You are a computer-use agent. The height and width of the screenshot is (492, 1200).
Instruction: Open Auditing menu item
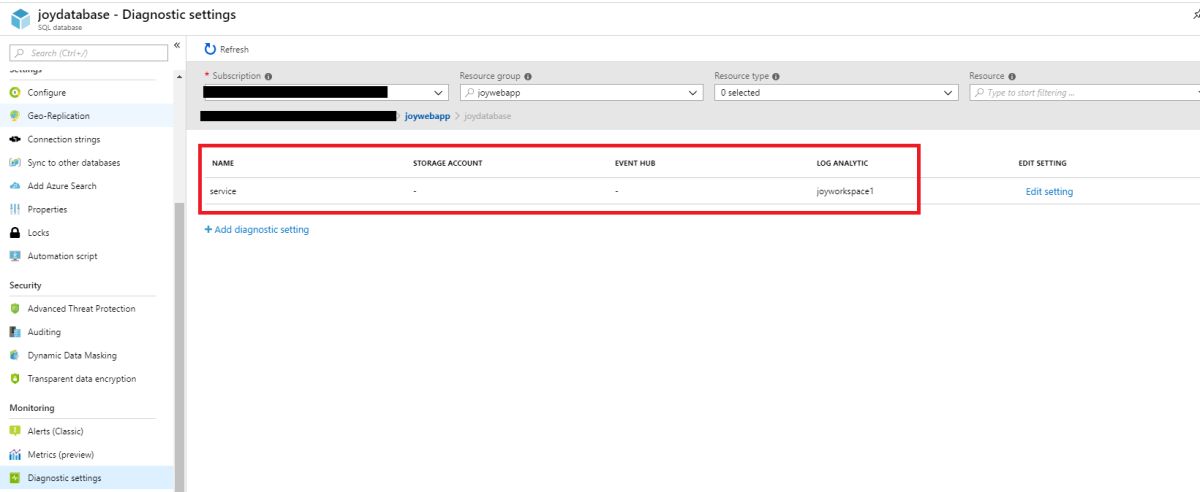pyautogui.click(x=86, y=332)
